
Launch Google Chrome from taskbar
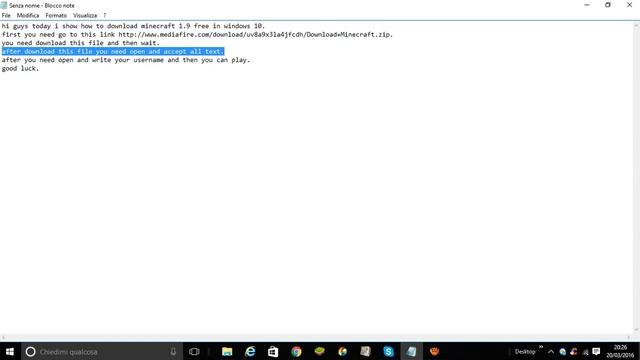point(296,351)
